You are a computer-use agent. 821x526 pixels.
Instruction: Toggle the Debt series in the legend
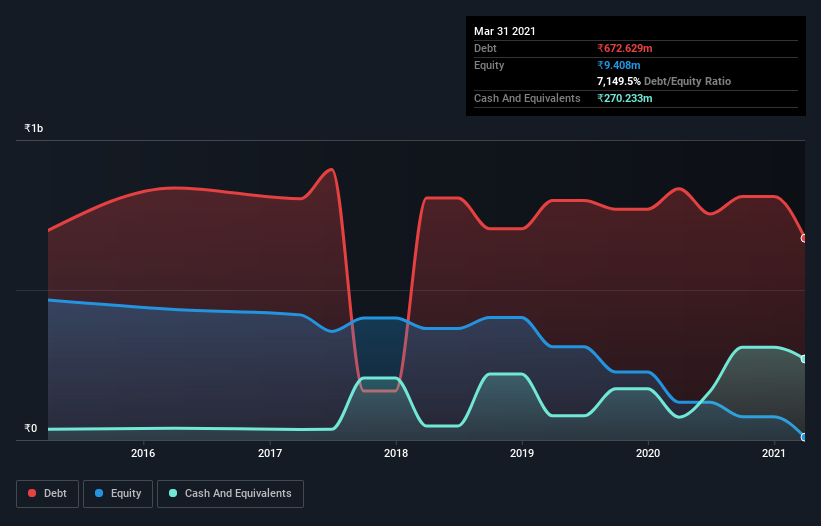[48, 494]
